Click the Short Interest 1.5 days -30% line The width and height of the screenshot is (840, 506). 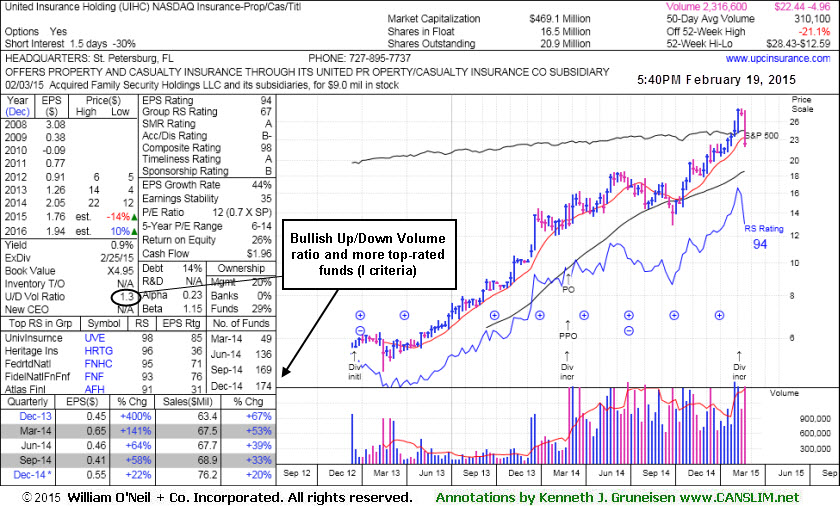click(70, 44)
